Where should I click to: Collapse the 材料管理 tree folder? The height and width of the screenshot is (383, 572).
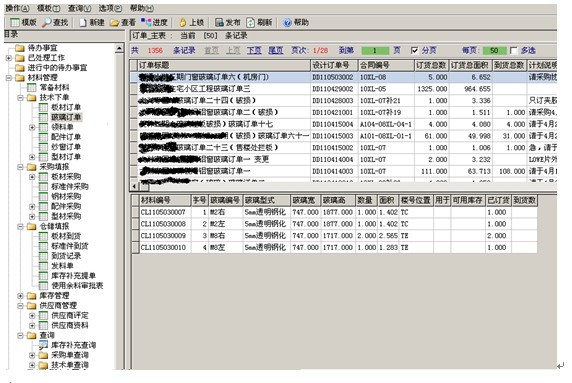click(9, 78)
